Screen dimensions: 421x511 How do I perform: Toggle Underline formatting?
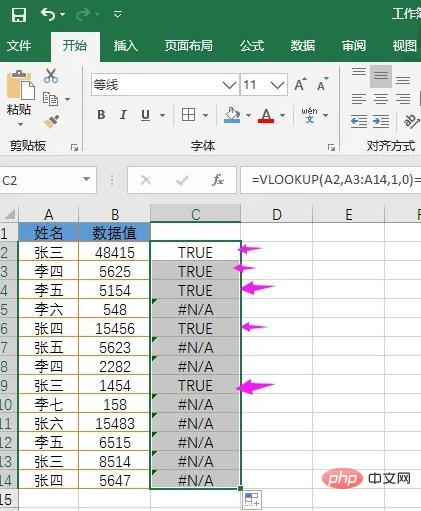145,115
